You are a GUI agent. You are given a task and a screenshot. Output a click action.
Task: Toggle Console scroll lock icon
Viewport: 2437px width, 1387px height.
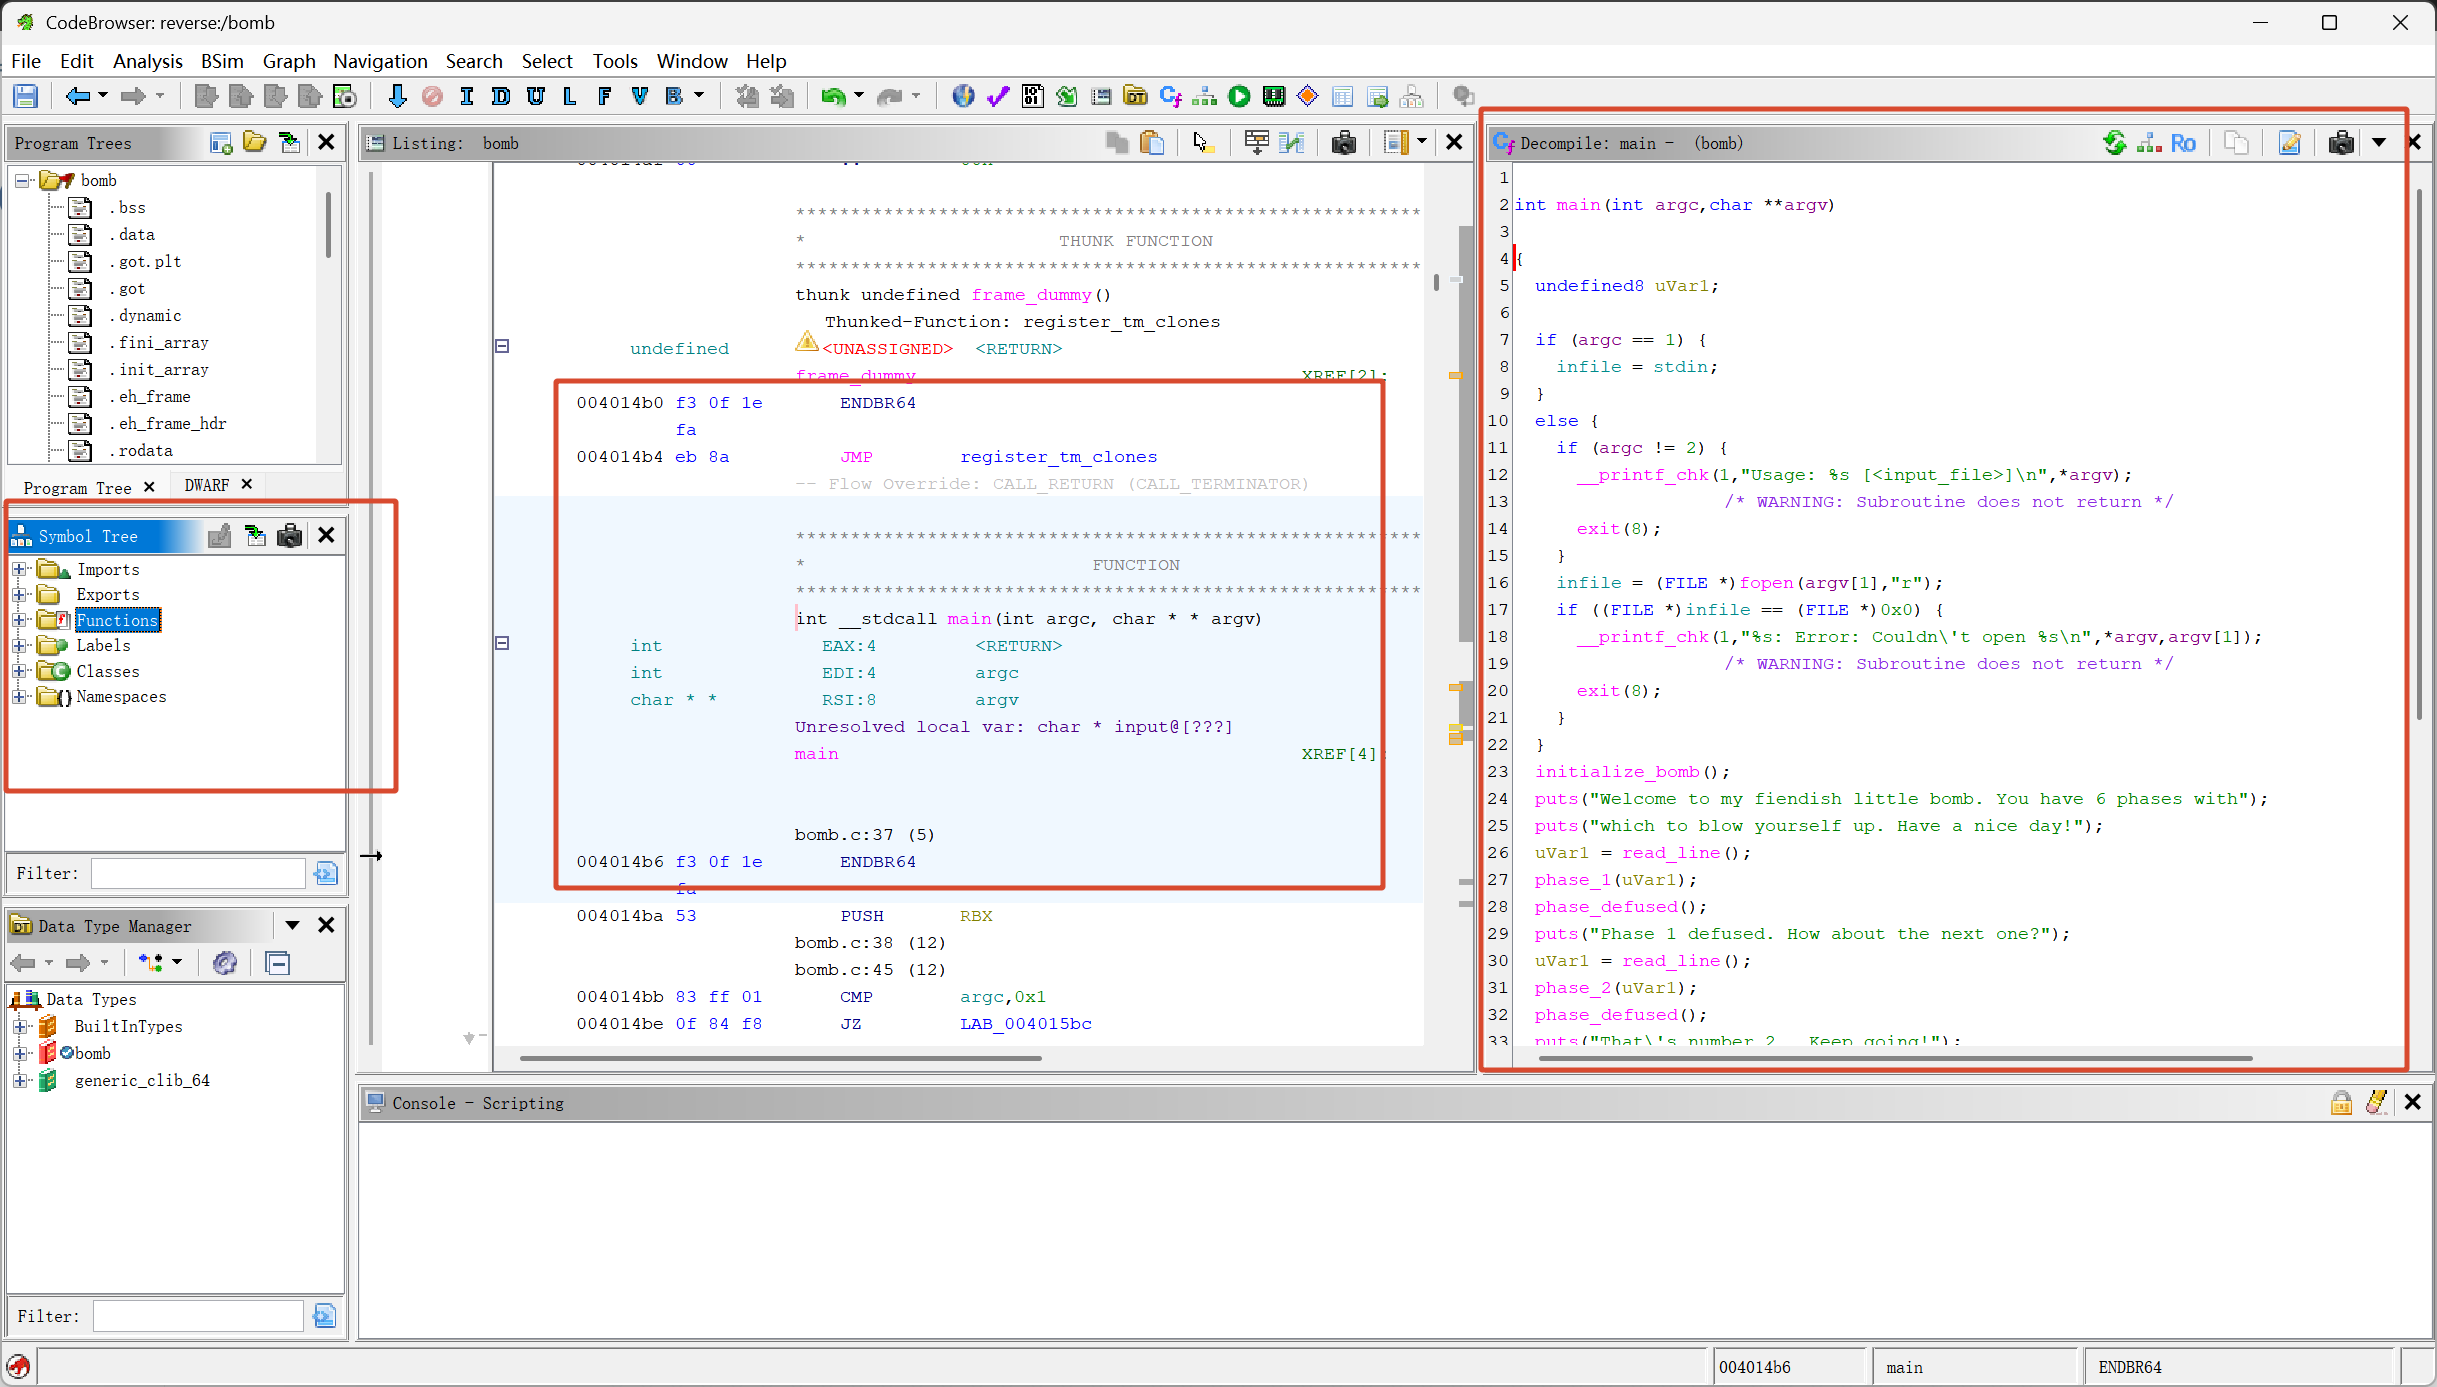(x=2341, y=1102)
